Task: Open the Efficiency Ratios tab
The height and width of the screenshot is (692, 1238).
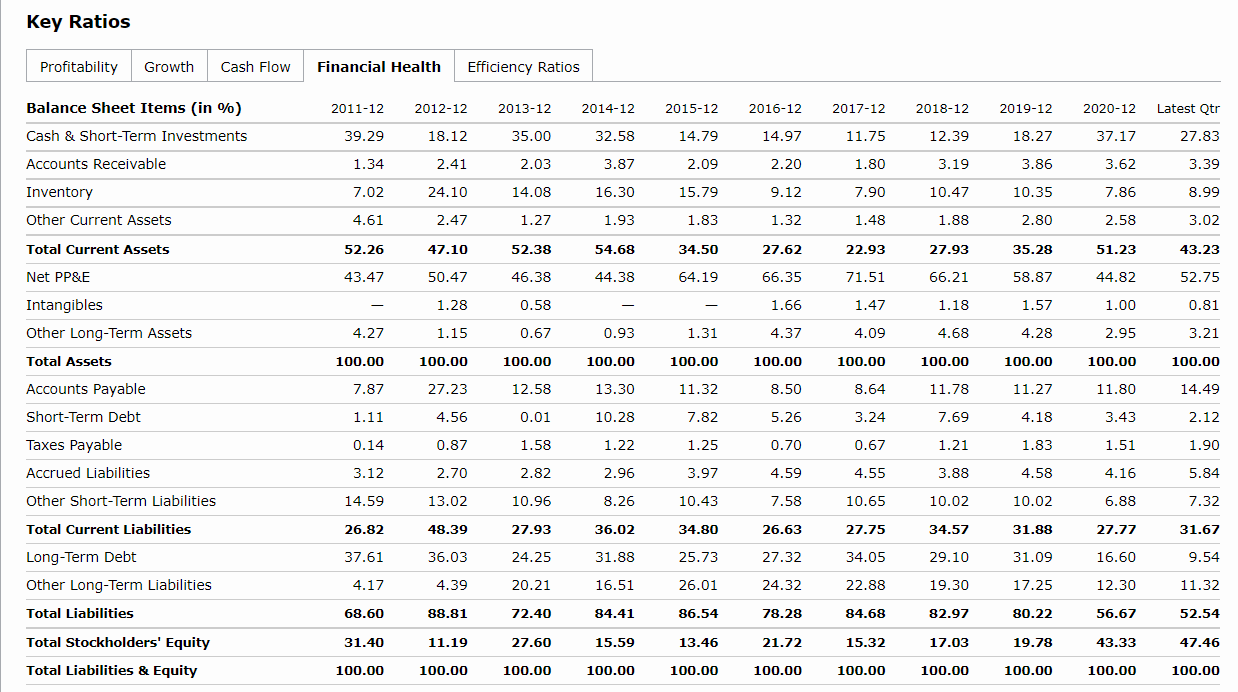Action: click(523, 67)
